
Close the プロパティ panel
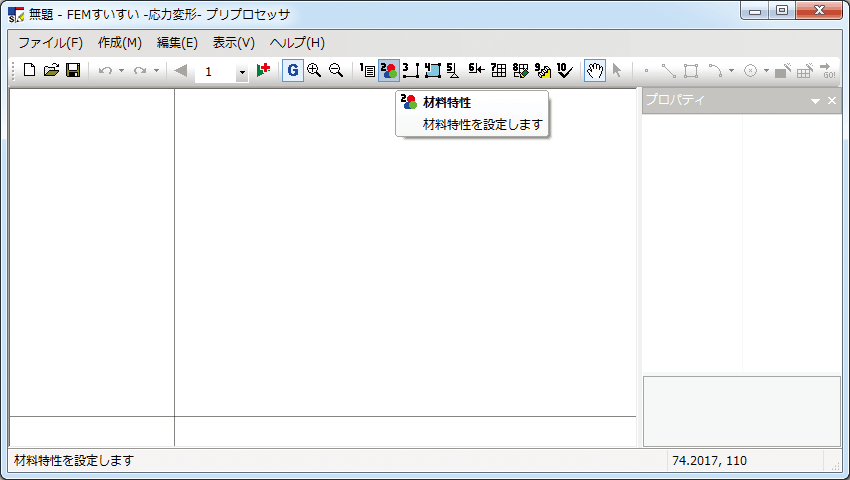pos(832,101)
